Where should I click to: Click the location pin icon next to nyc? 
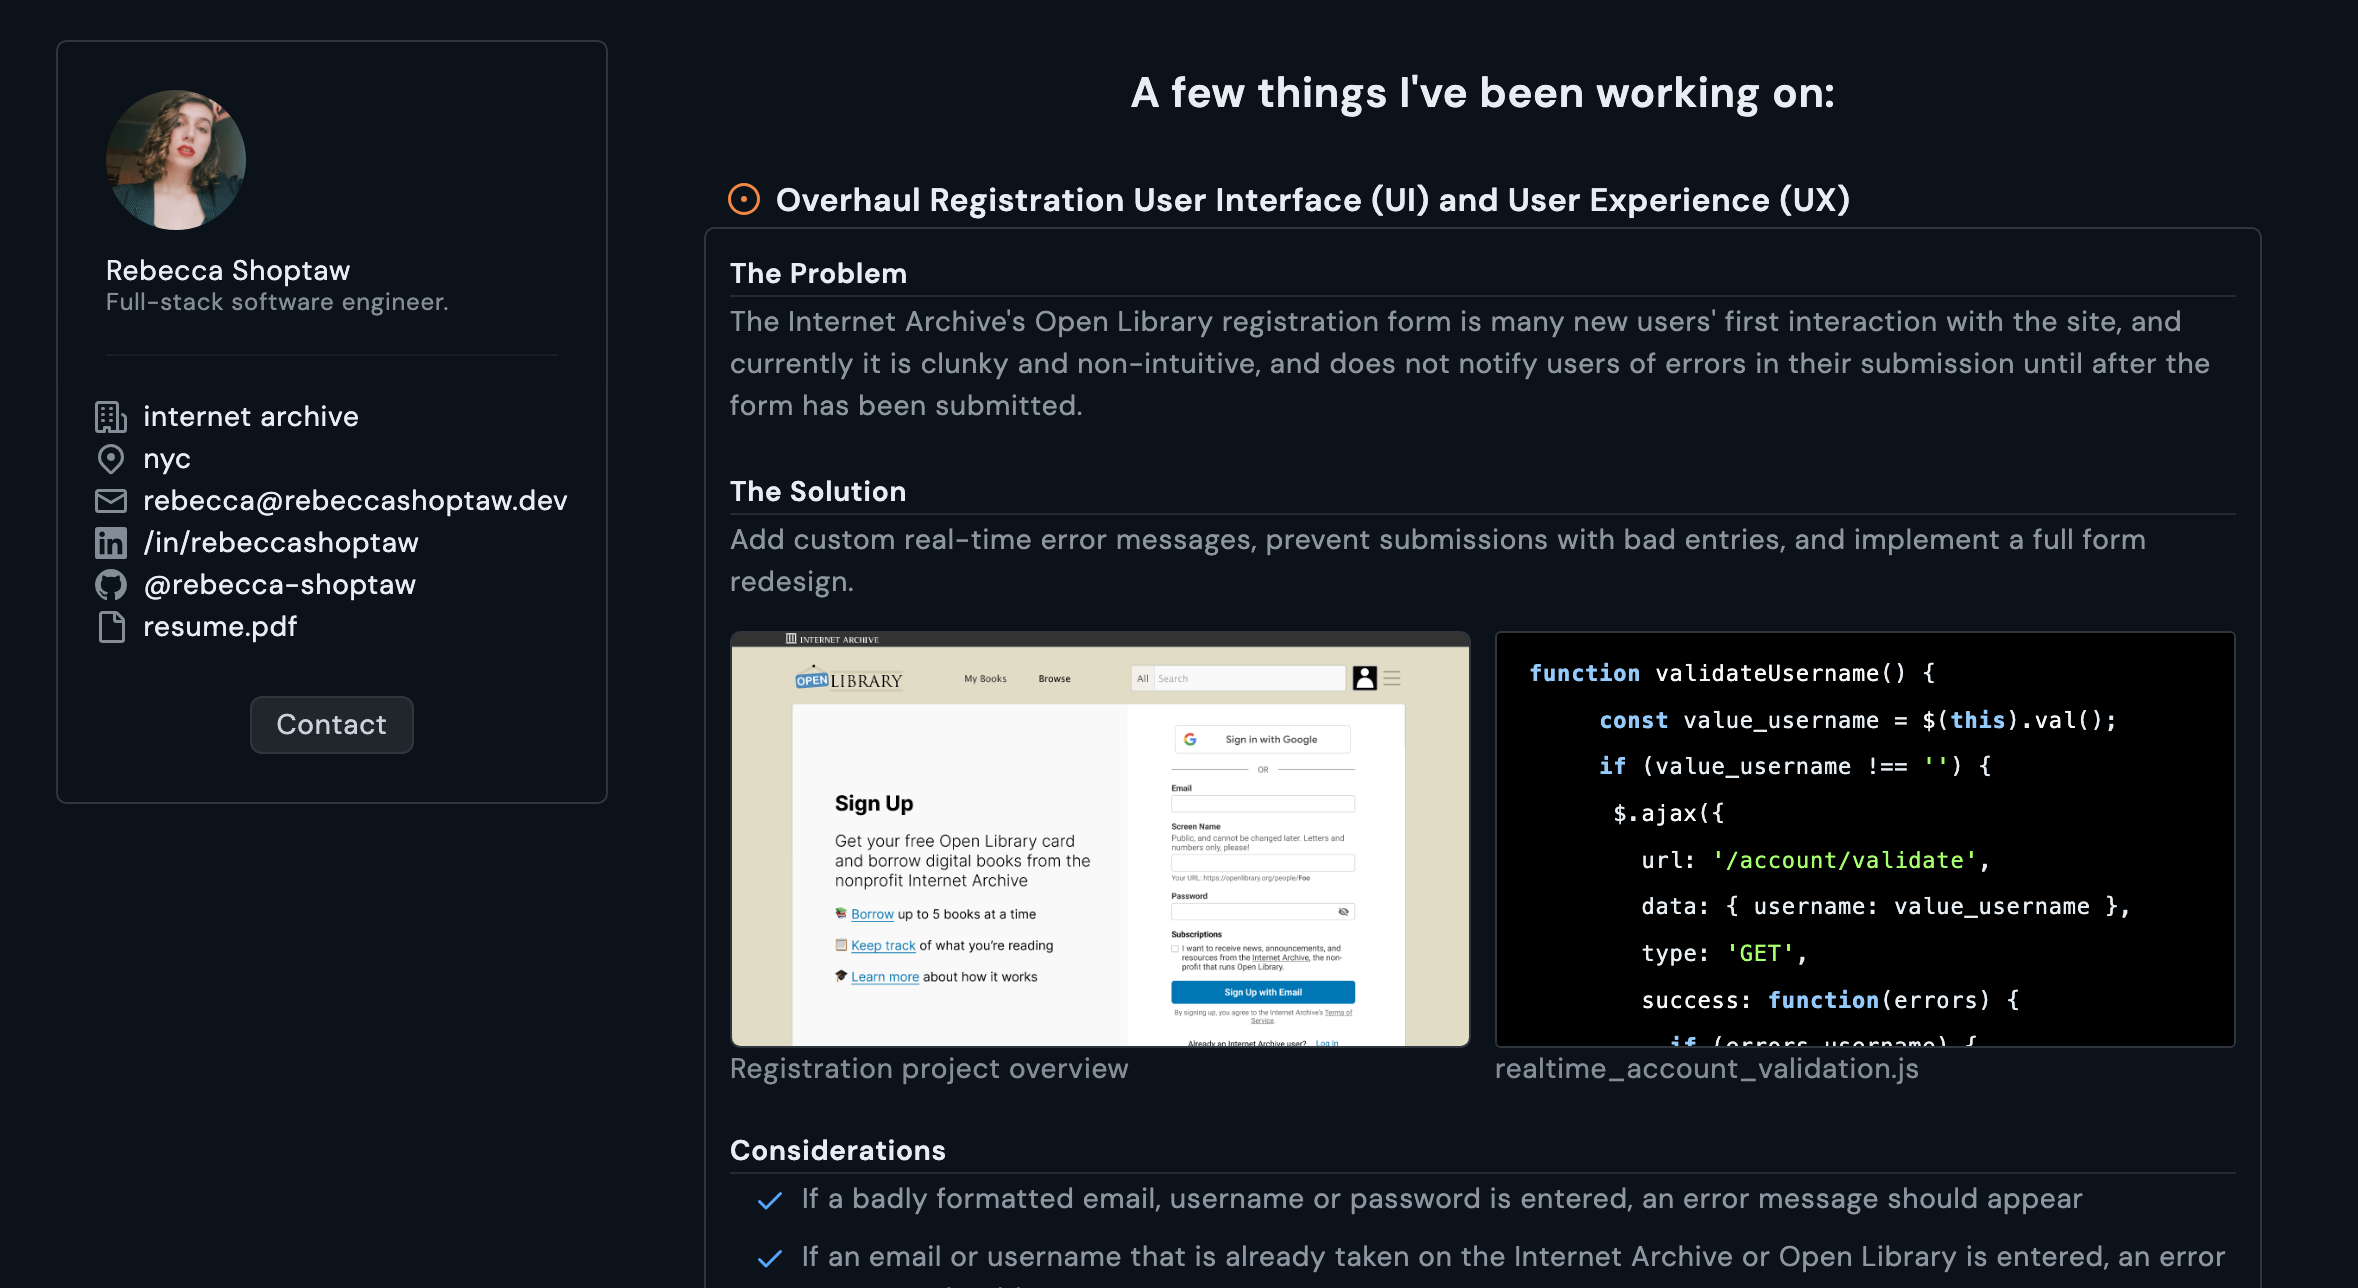click(111, 459)
